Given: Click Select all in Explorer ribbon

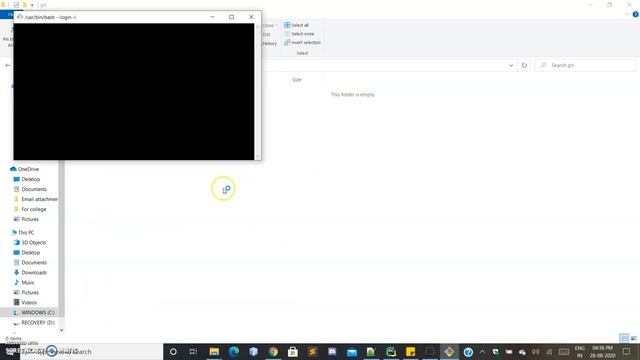Looking at the screenshot, I should coord(297,25).
